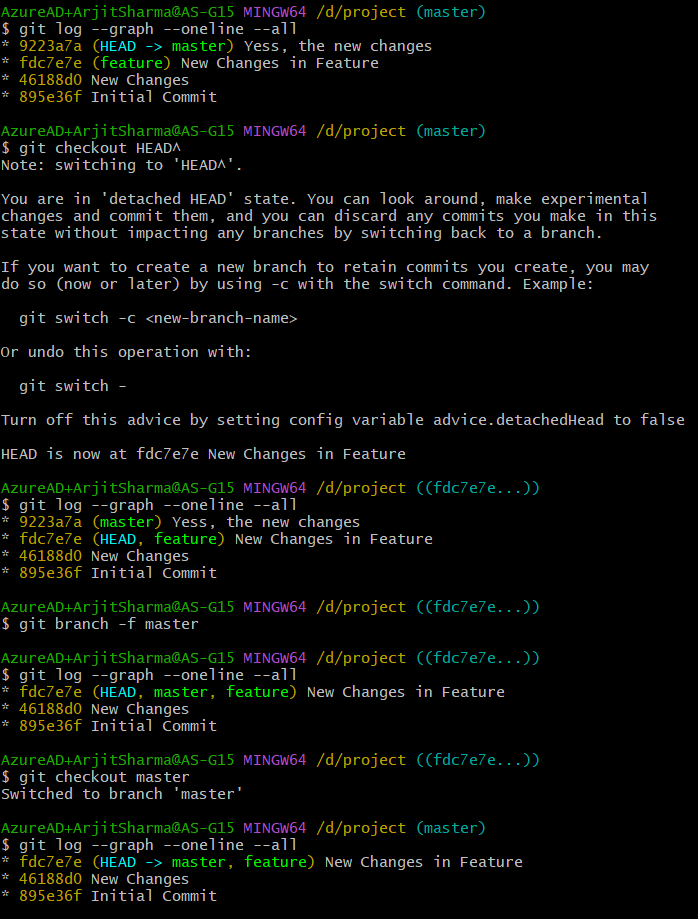Select the line "Note: switching to 'HEAD^'."

(122, 165)
